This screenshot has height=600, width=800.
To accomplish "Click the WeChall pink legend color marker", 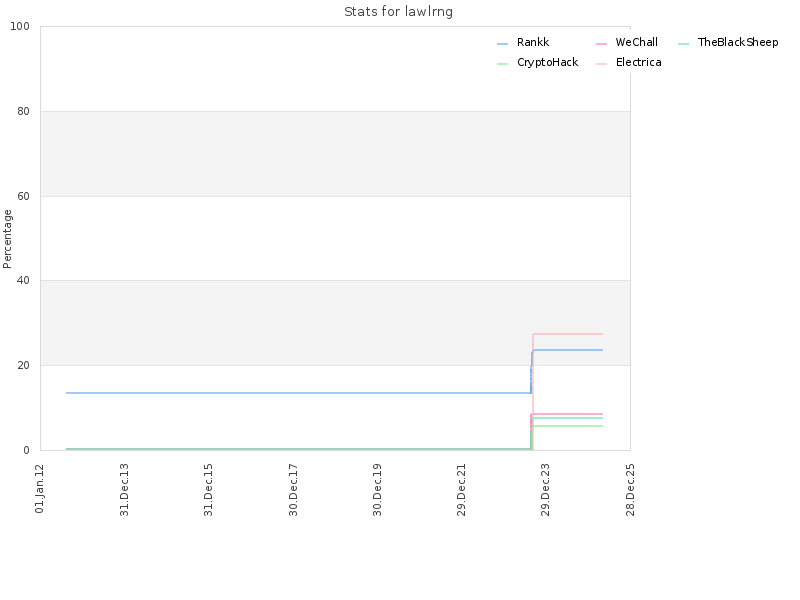I will tap(602, 44).
